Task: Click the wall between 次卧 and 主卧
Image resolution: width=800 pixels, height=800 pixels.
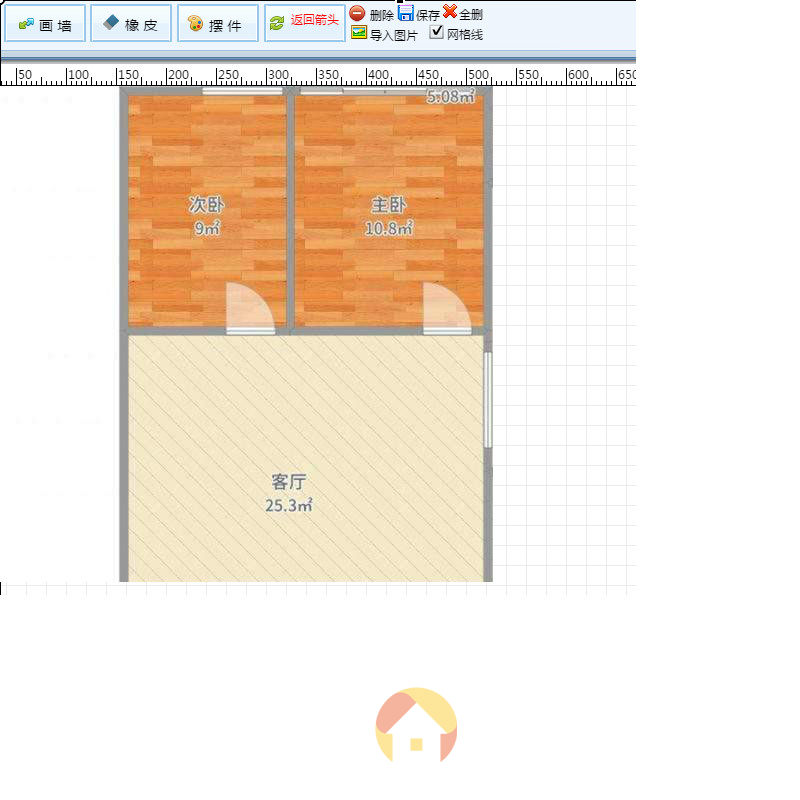Action: [291, 211]
